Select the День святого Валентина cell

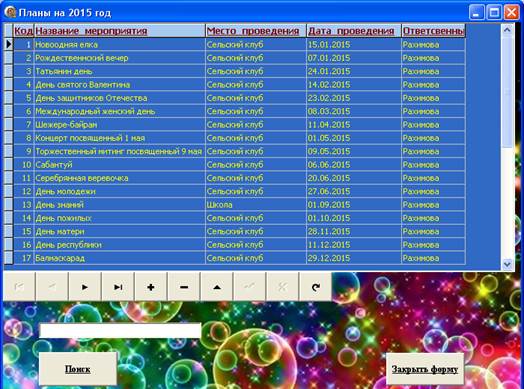click(x=120, y=85)
